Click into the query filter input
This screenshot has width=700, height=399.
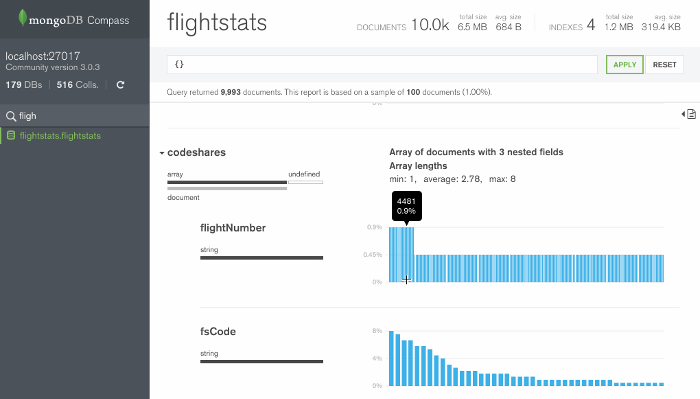pyautogui.click(x=382, y=65)
